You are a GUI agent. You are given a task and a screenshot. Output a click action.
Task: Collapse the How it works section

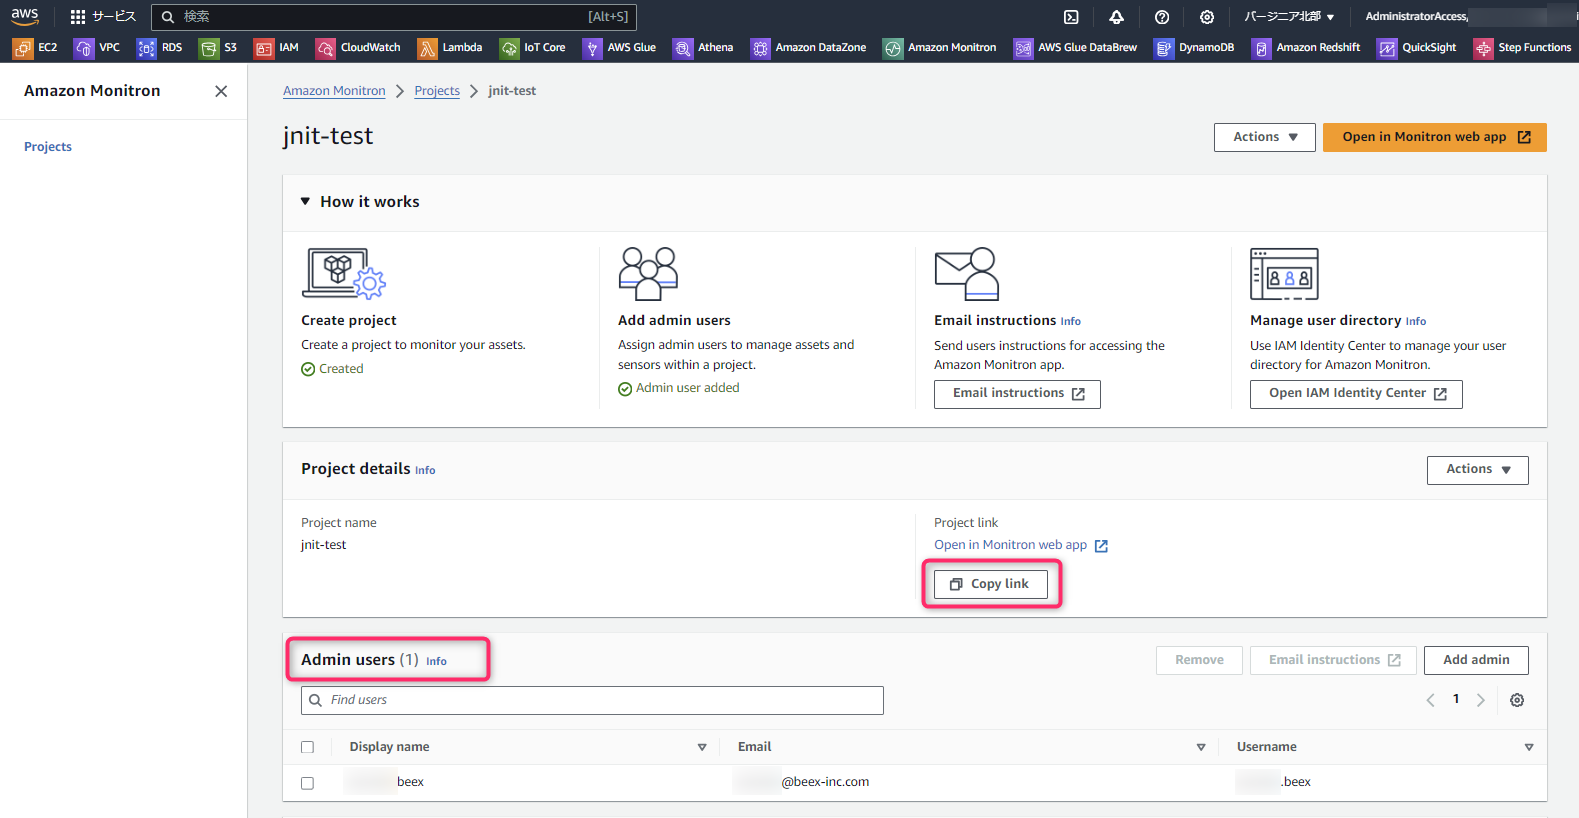pyautogui.click(x=305, y=202)
